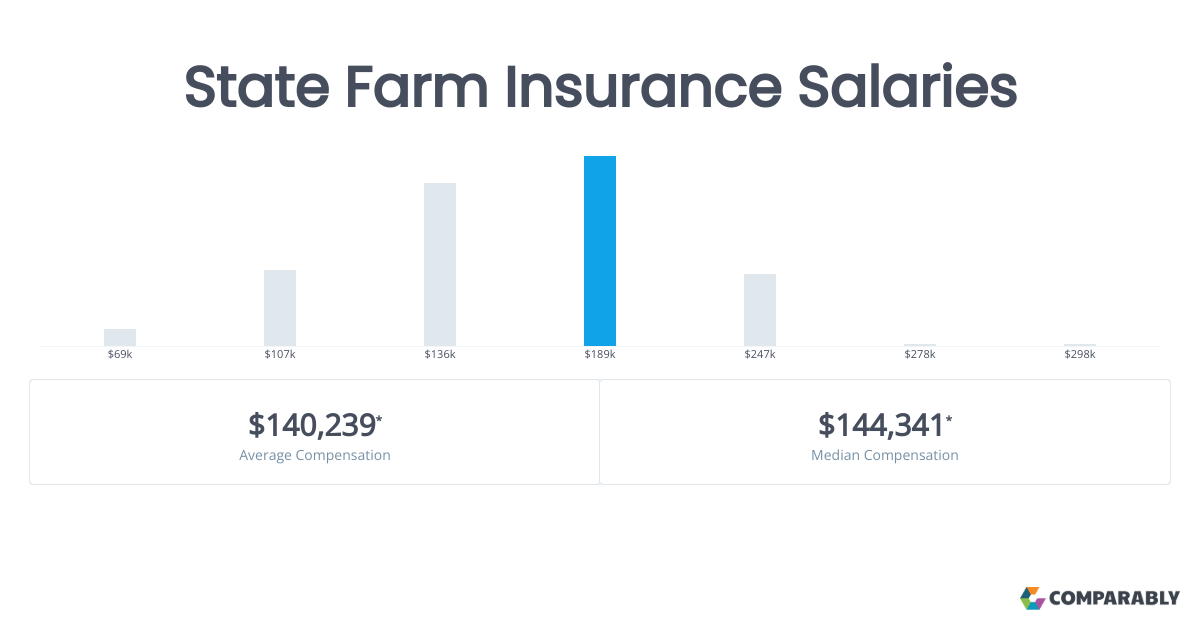Select the highlighted blue $189k bar

coord(600,251)
